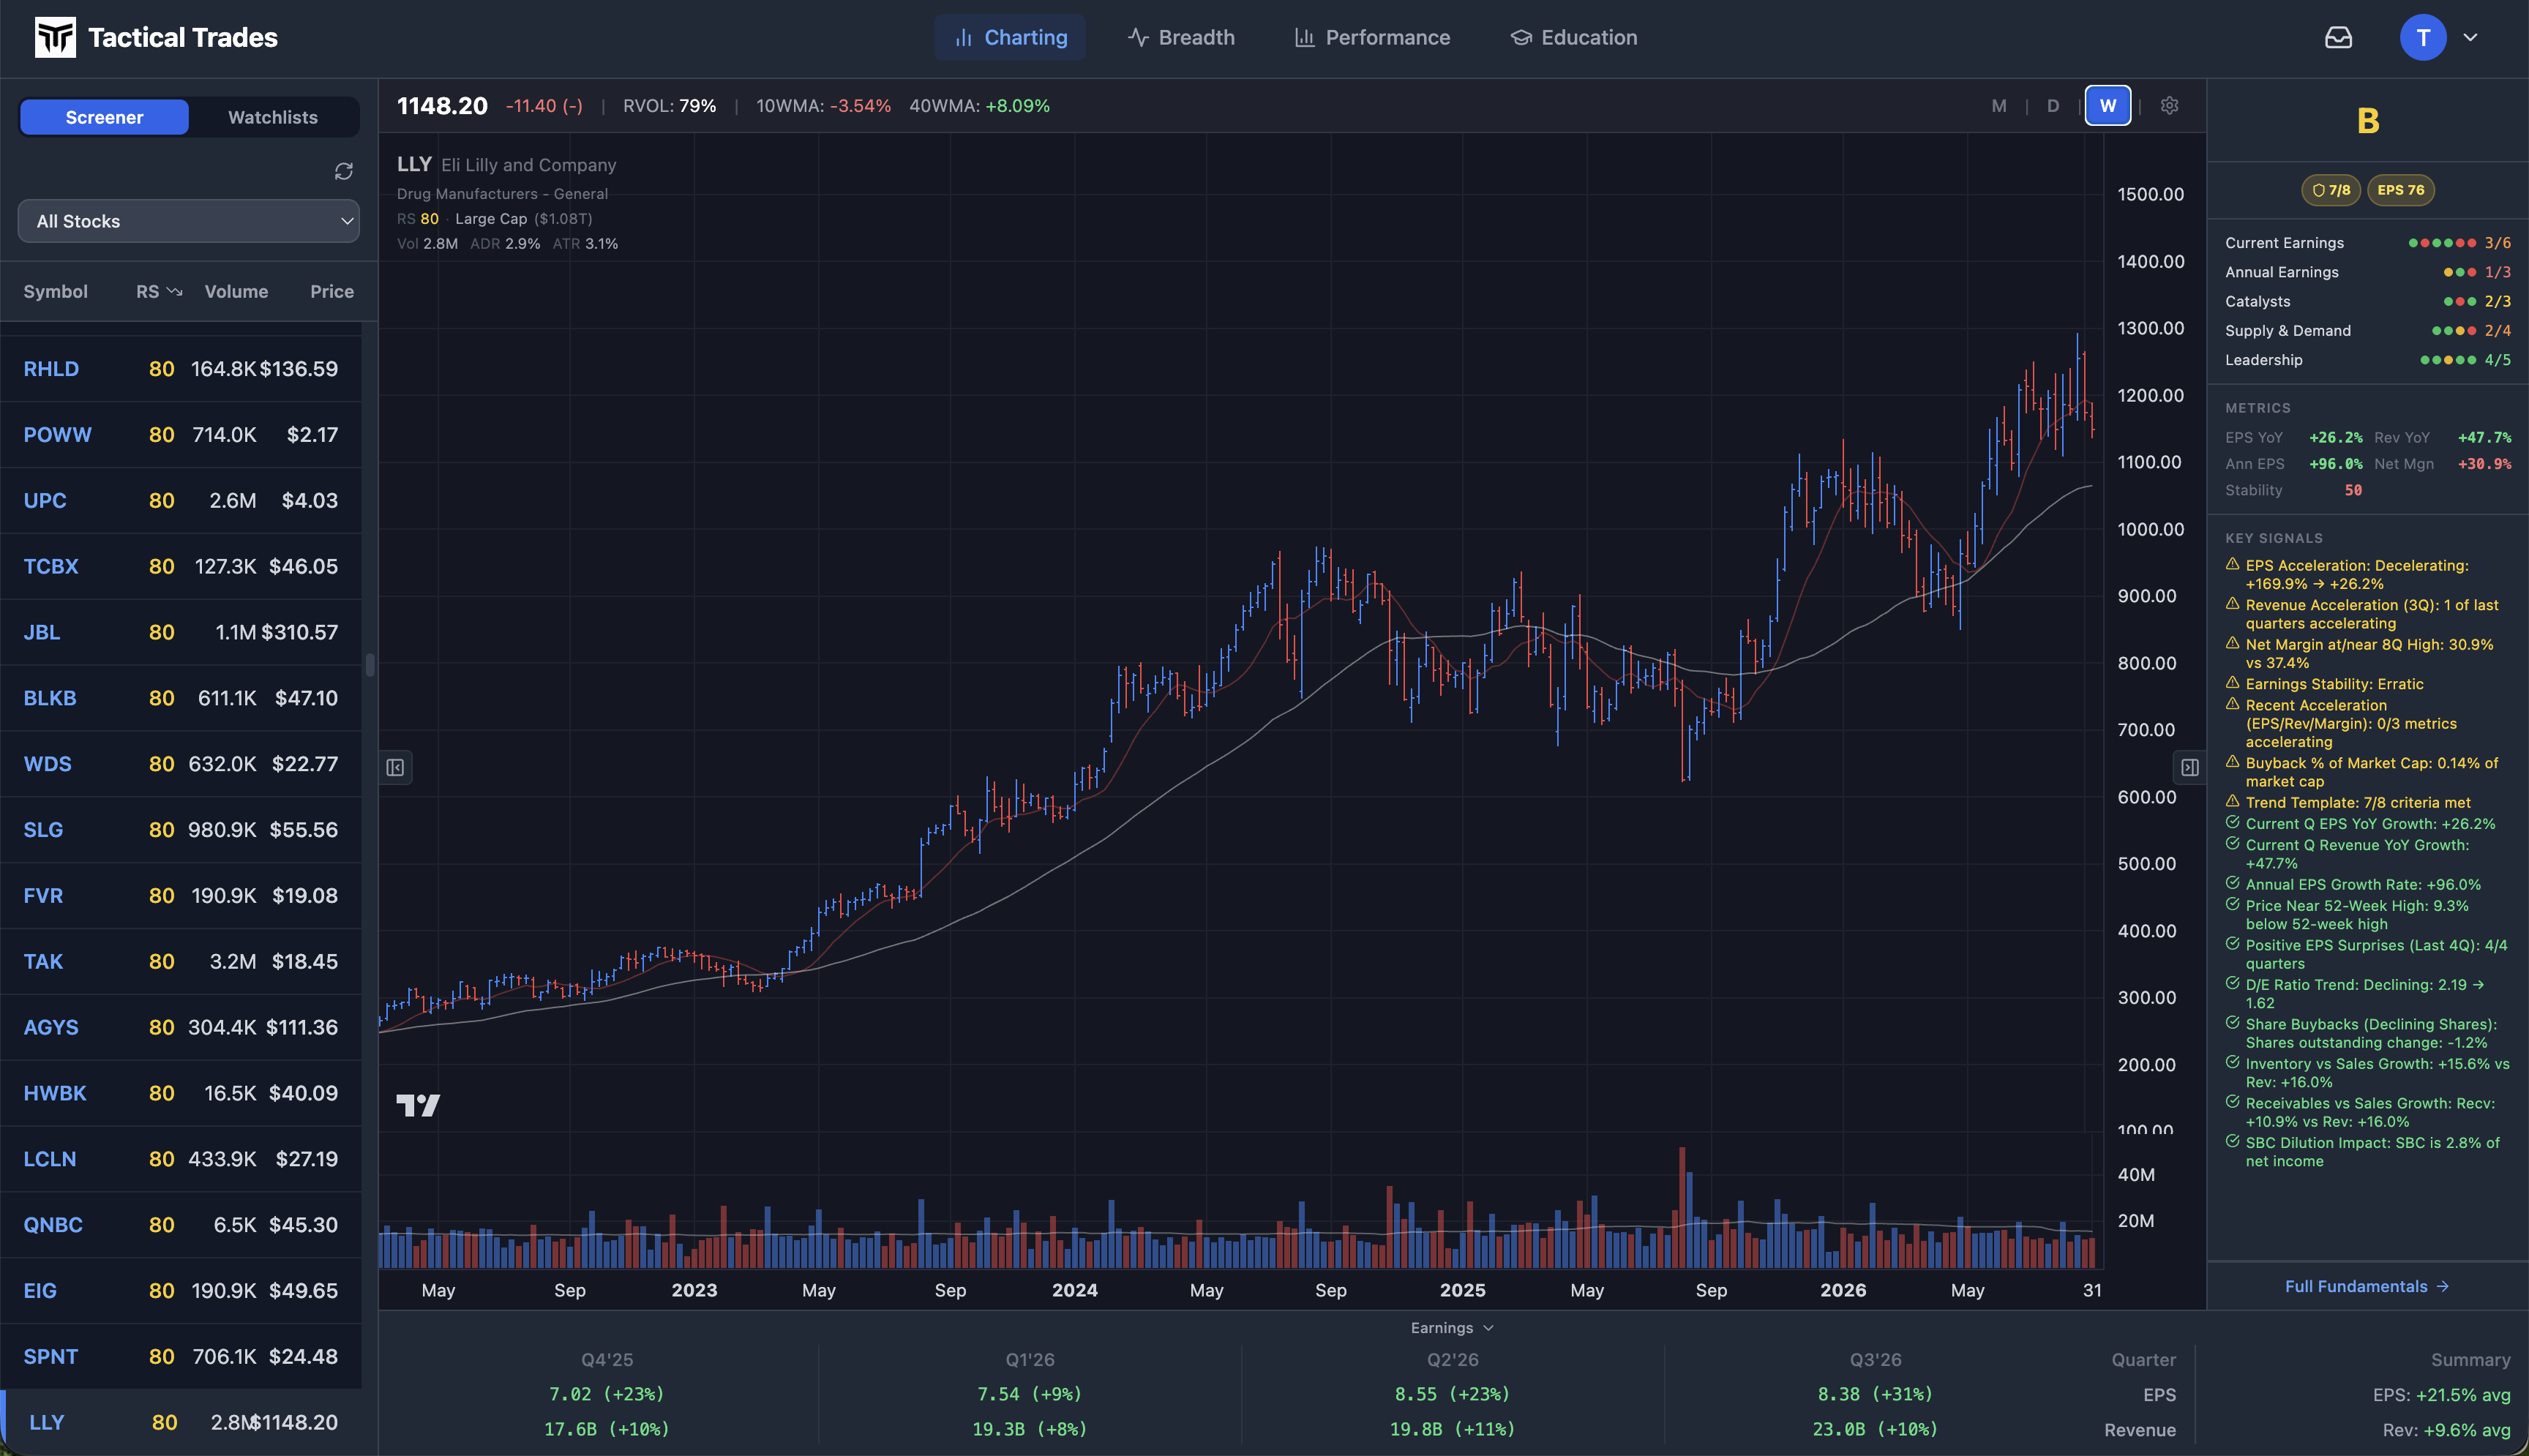Select LLY stock row
The image size is (2529, 1456).
coord(181,1422)
